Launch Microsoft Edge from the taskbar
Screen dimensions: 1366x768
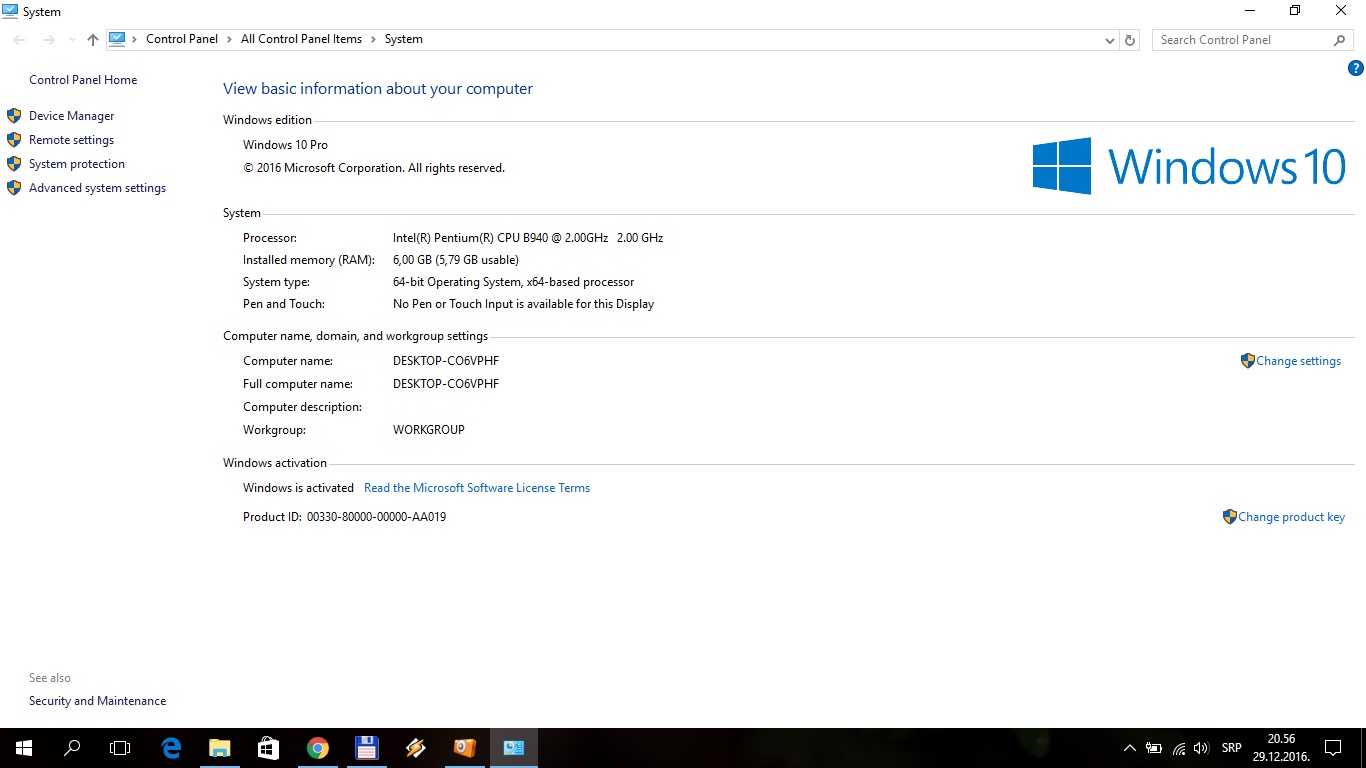pos(171,748)
